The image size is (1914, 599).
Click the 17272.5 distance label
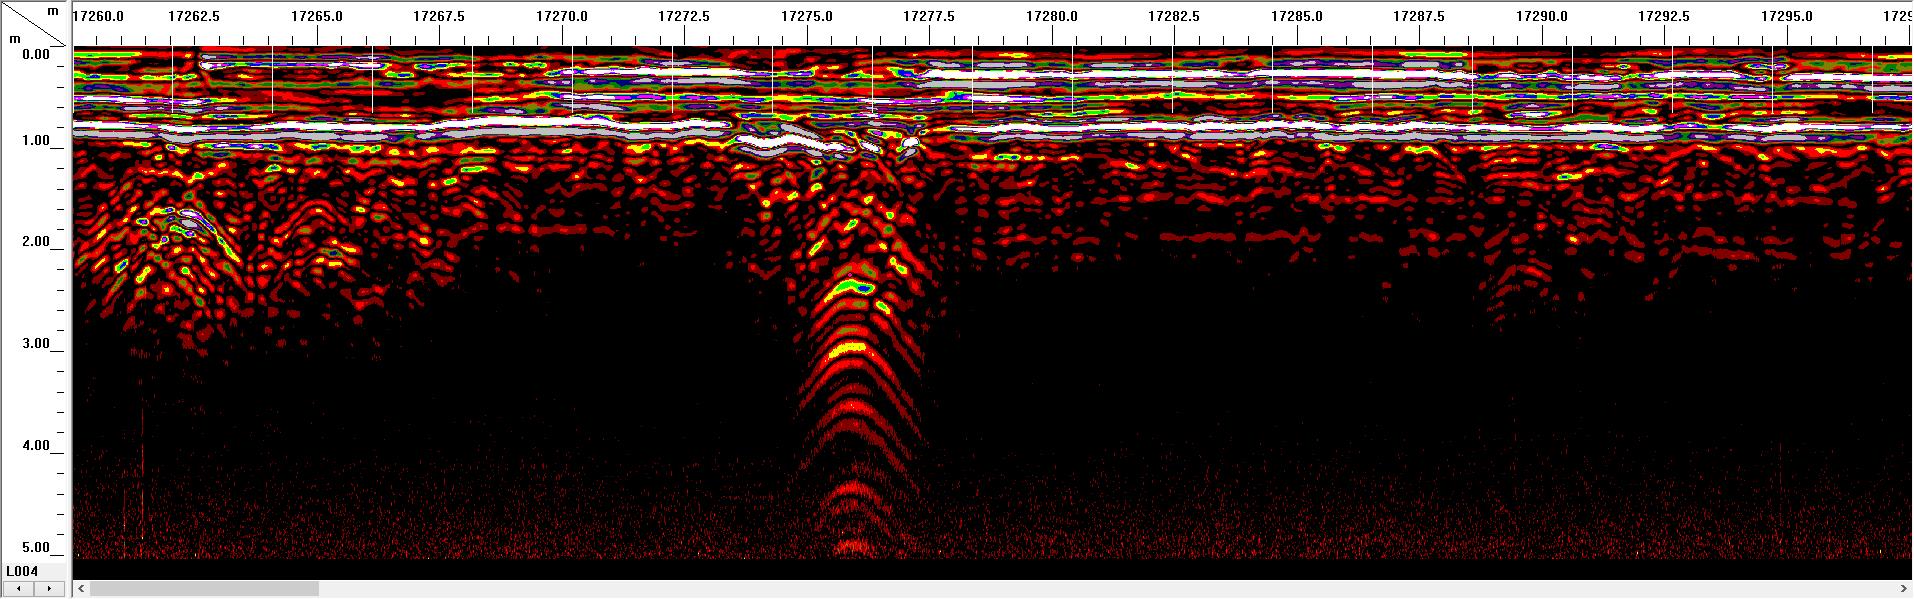[x=684, y=16]
